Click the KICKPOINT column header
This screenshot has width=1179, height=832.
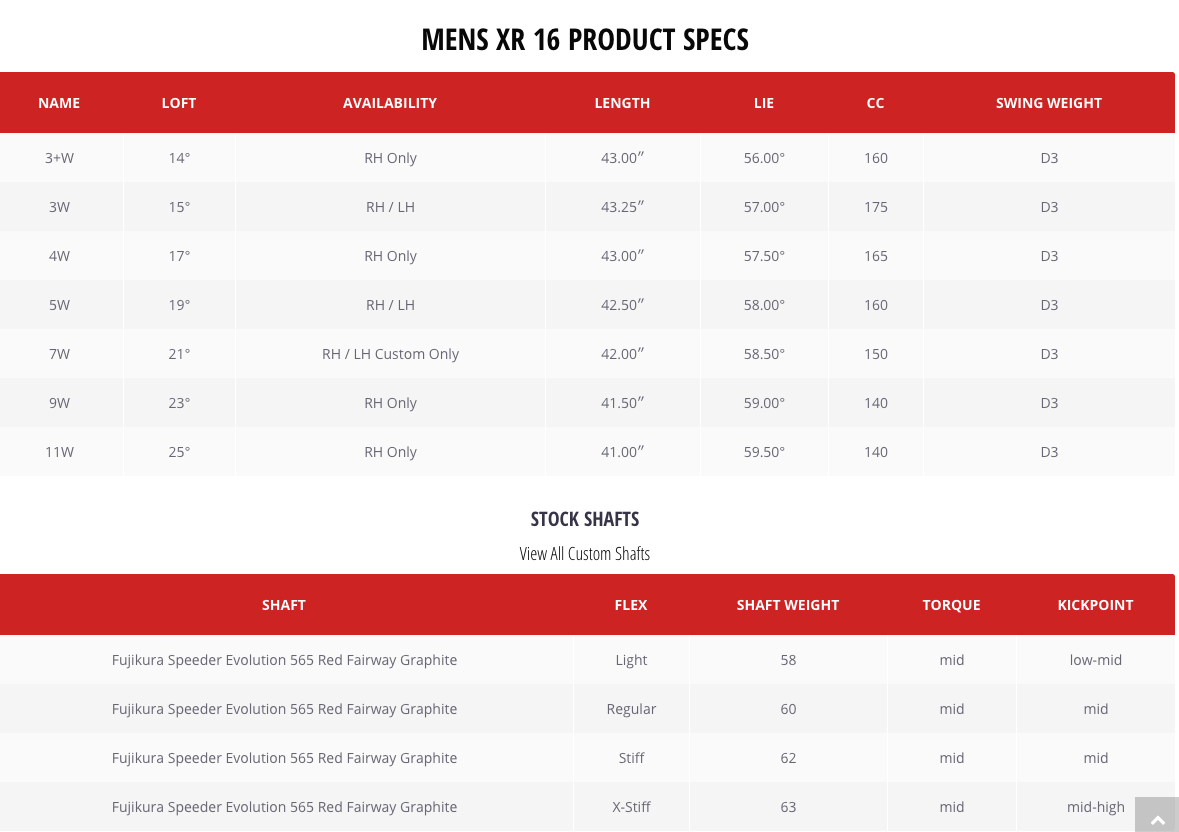tap(1095, 605)
